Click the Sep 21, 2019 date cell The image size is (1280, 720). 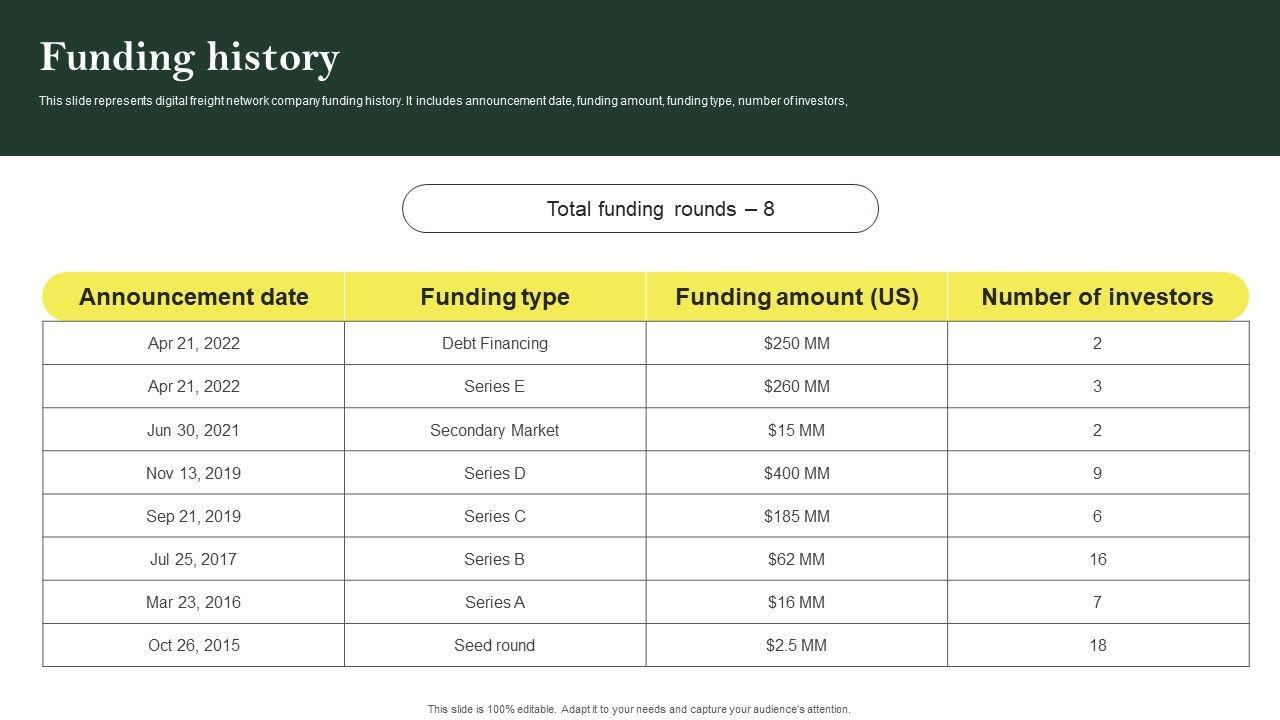(x=194, y=516)
